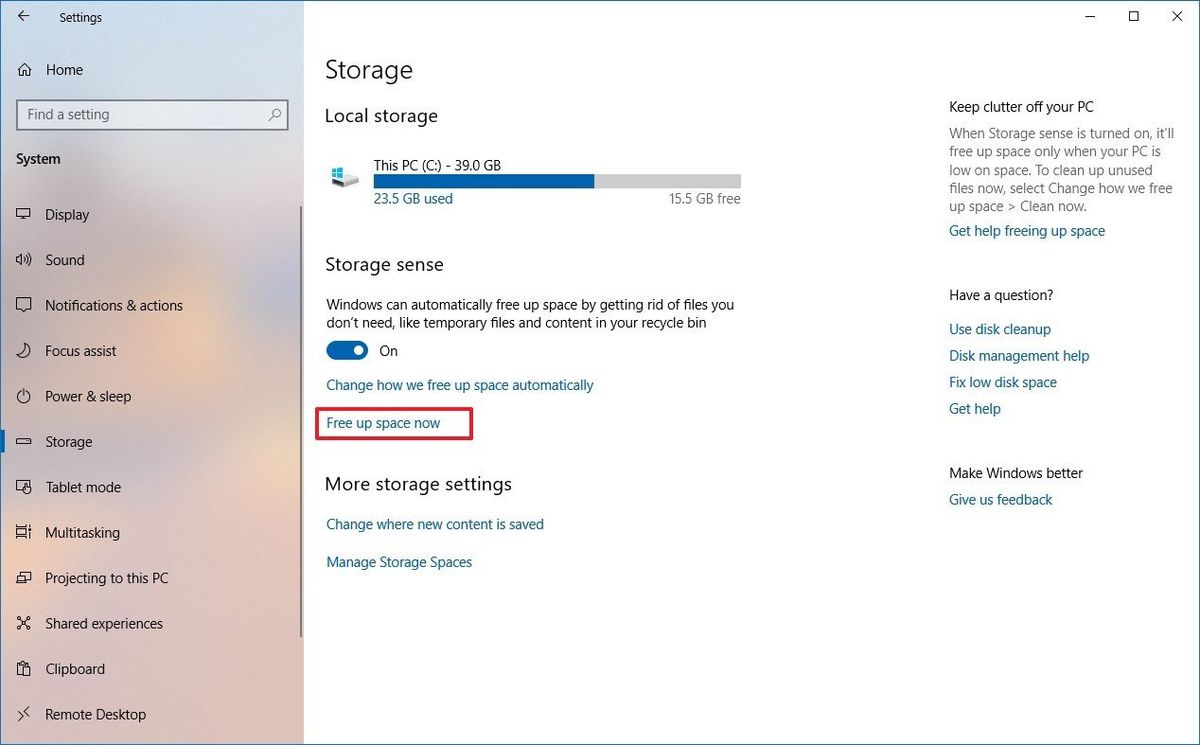Turn off Storage sense toggle
The width and height of the screenshot is (1200, 745).
coord(347,350)
